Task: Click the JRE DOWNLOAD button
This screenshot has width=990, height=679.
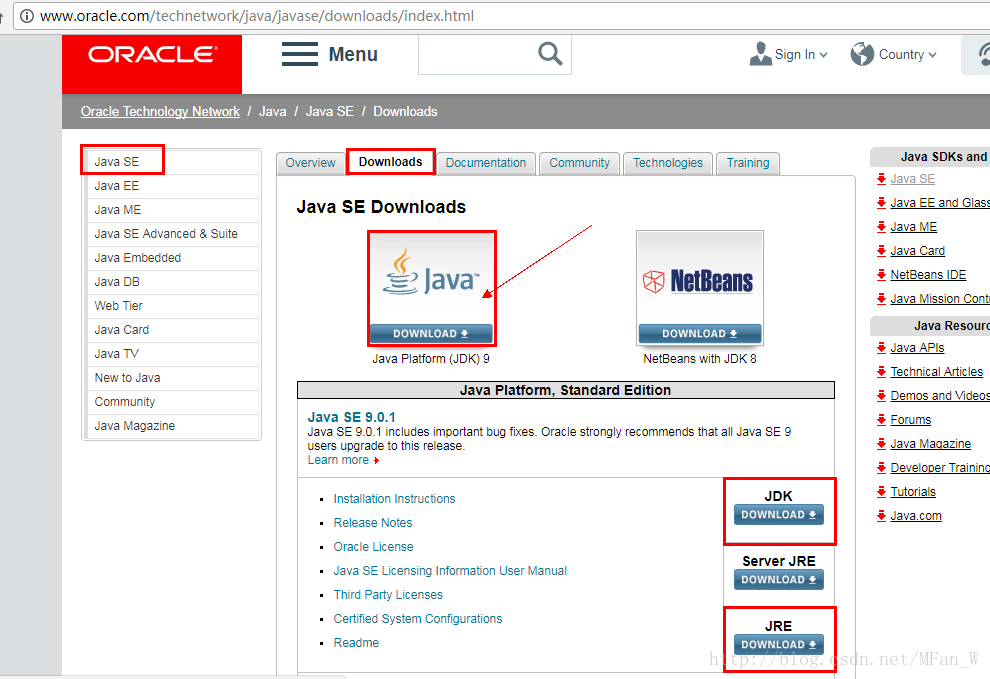Action: point(778,645)
